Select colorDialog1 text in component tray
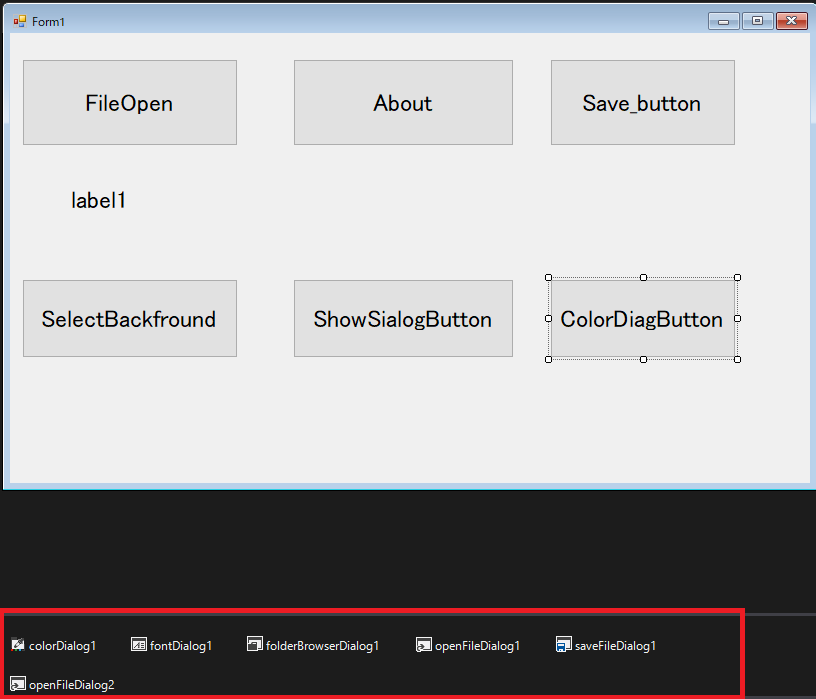Viewport: 816px width, 699px height. [x=62, y=646]
